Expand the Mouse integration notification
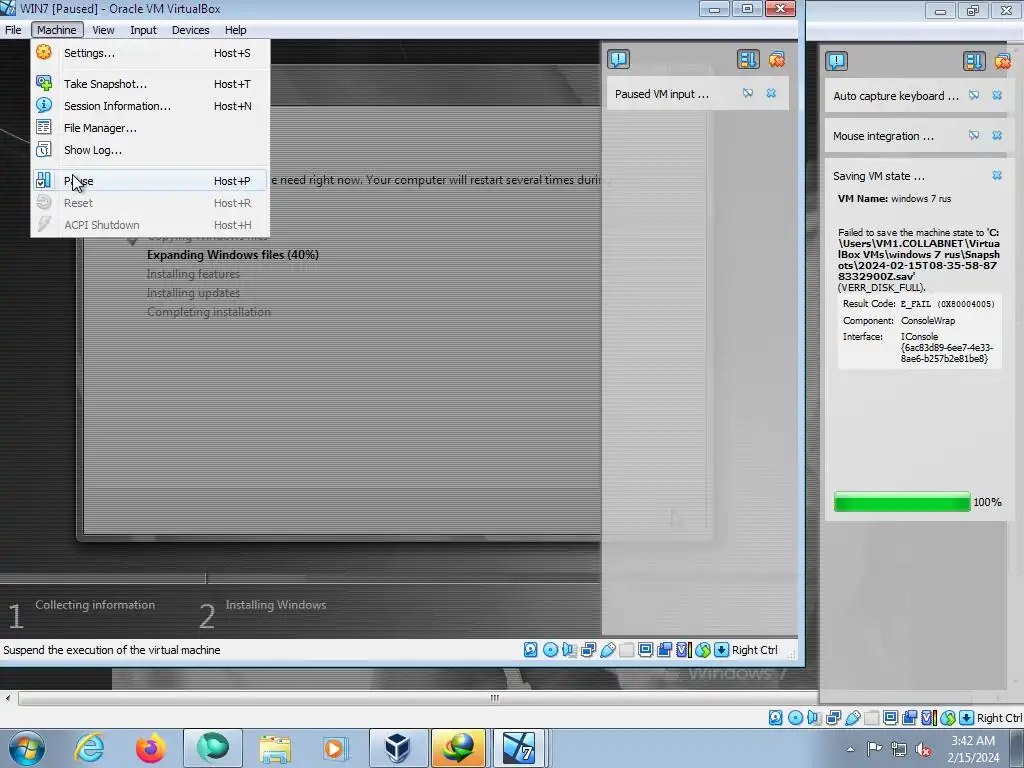This screenshot has height=768, width=1024. point(884,136)
